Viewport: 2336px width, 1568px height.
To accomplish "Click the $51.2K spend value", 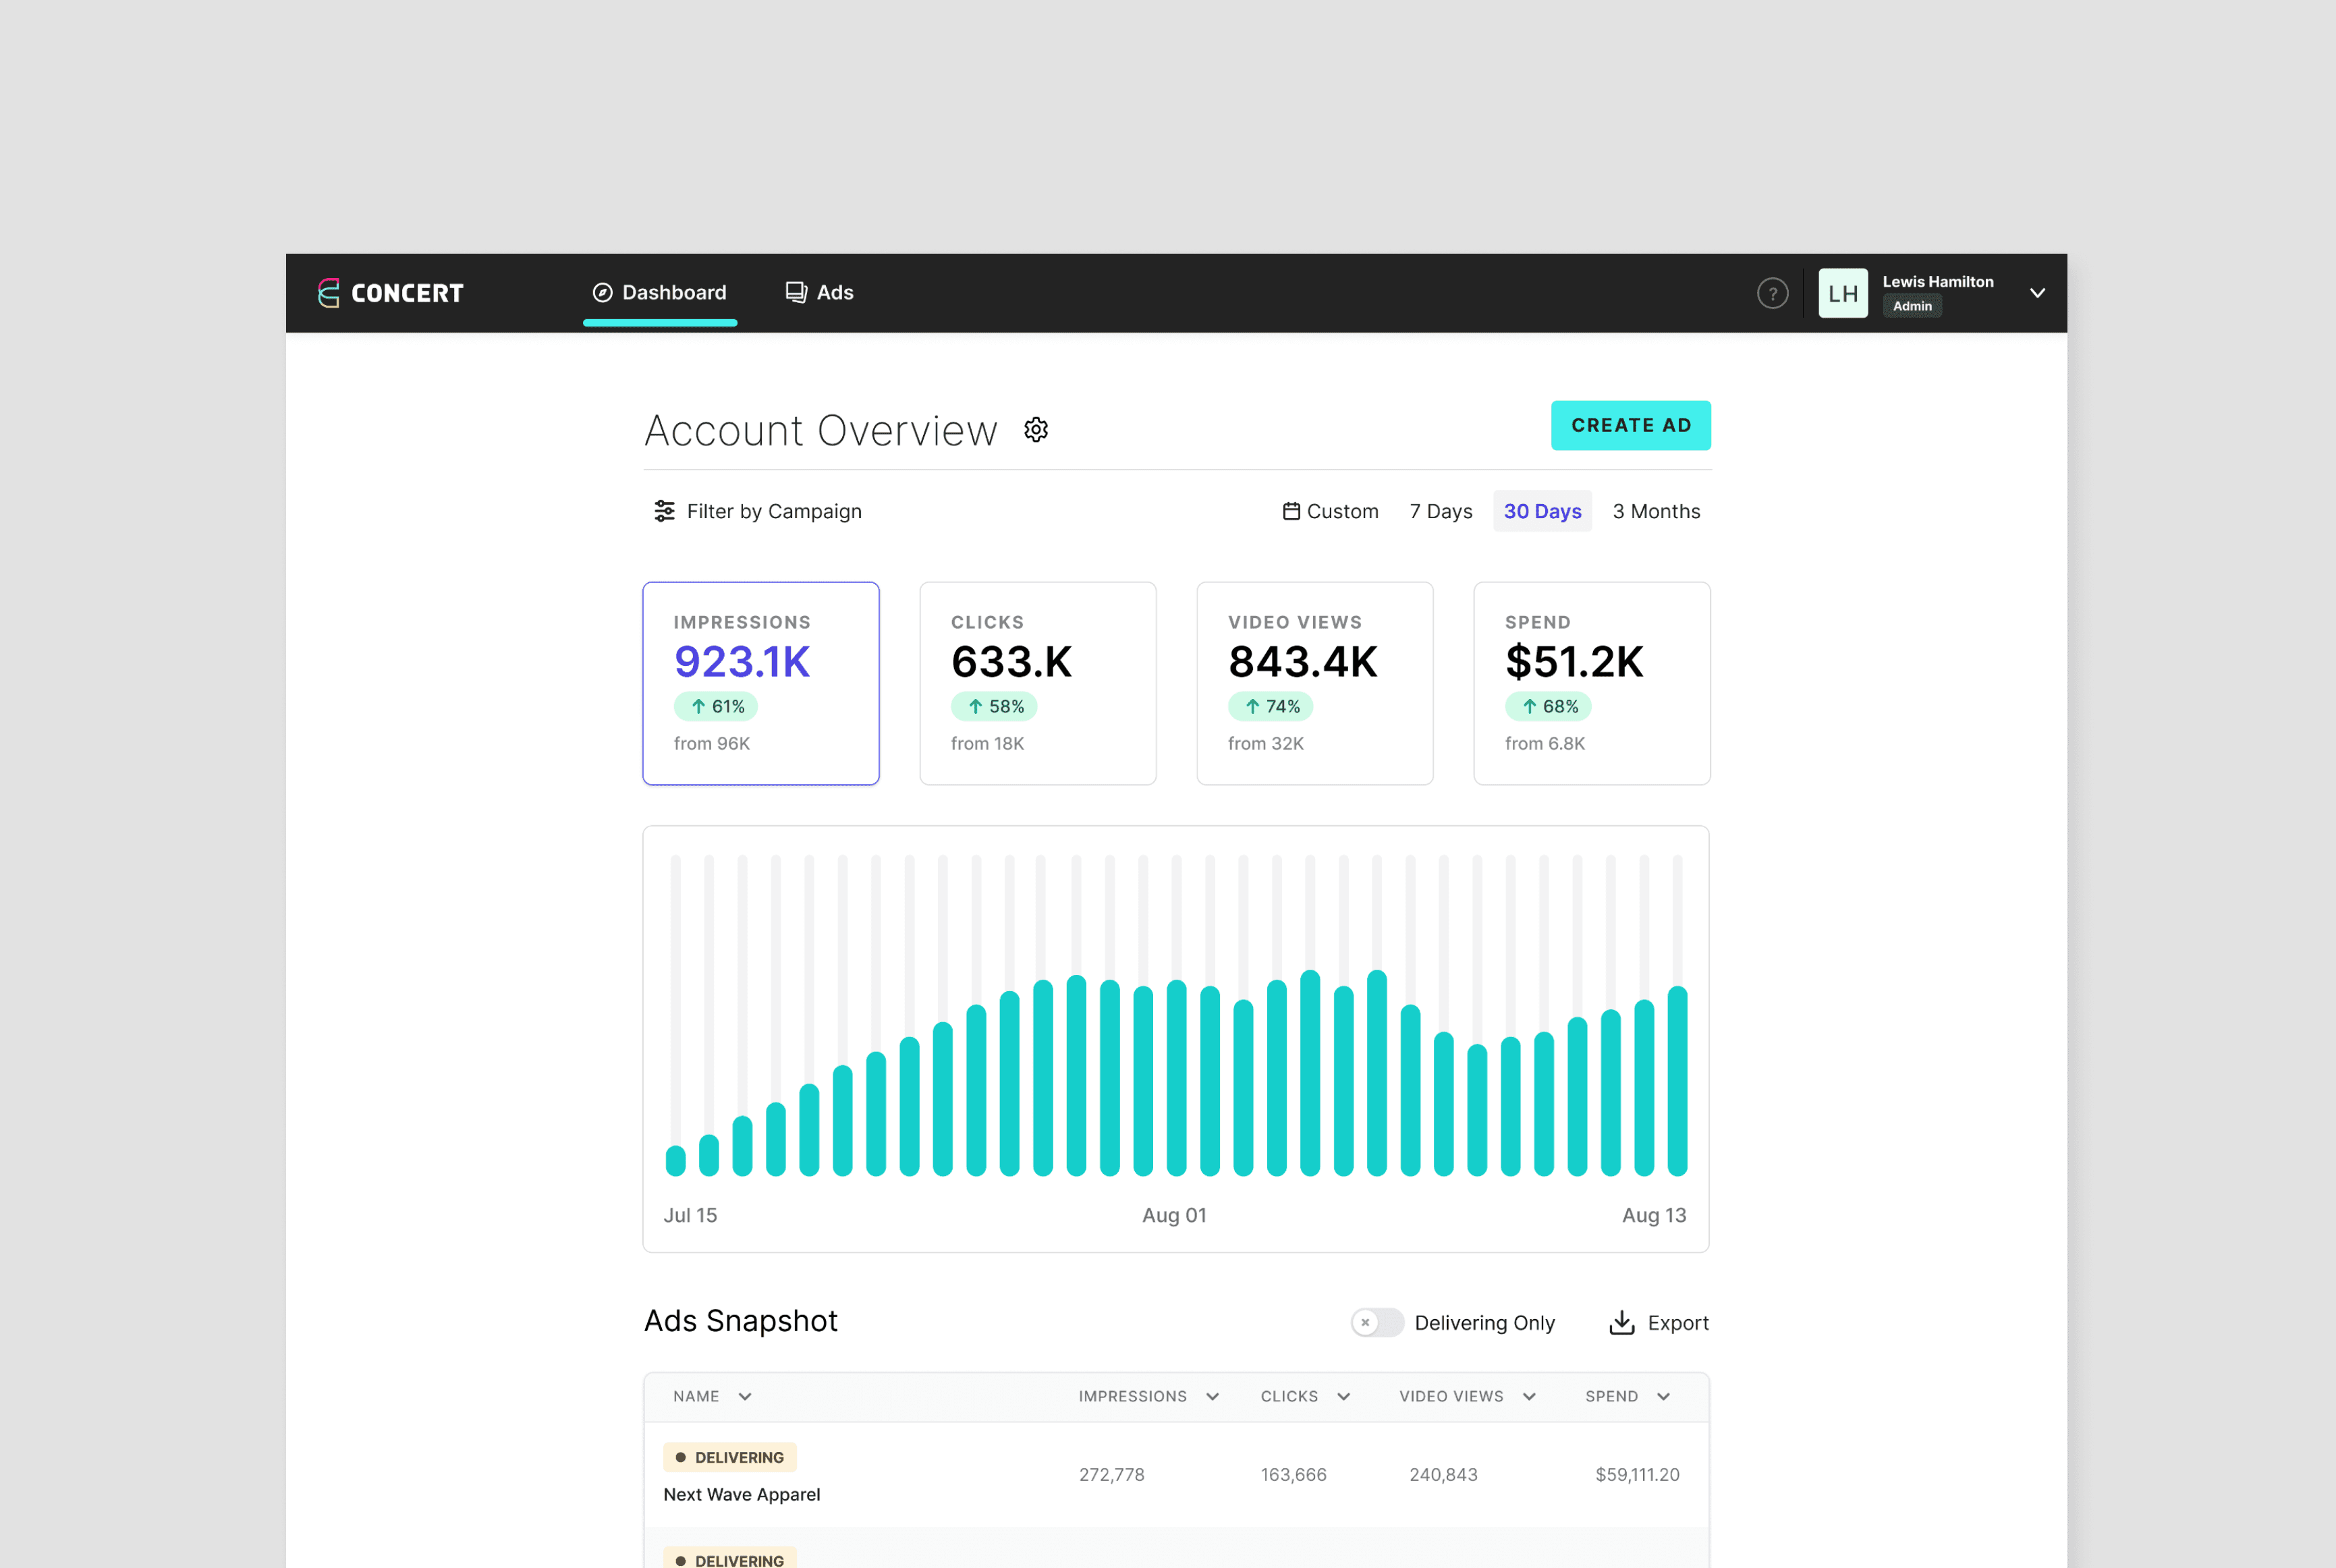I will coord(1574,662).
